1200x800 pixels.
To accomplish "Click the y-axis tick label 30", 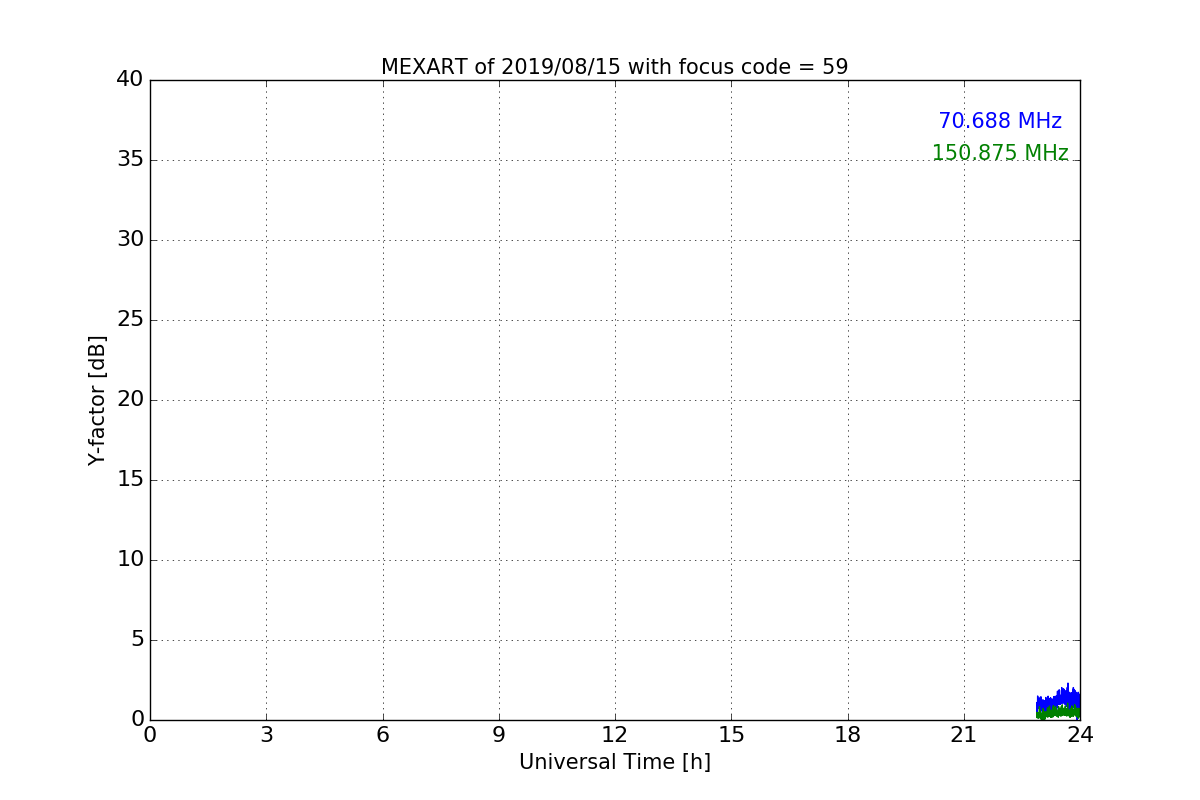I will click(130, 240).
